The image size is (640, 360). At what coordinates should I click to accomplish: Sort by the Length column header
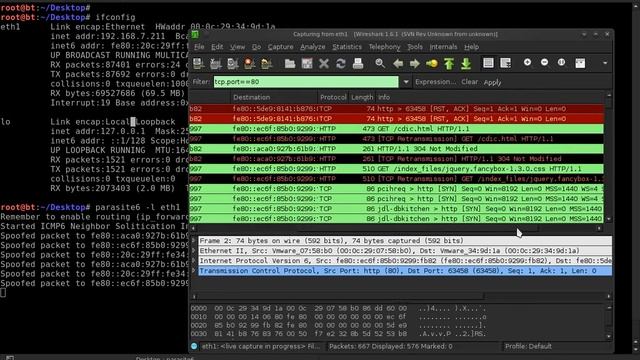[362, 97]
